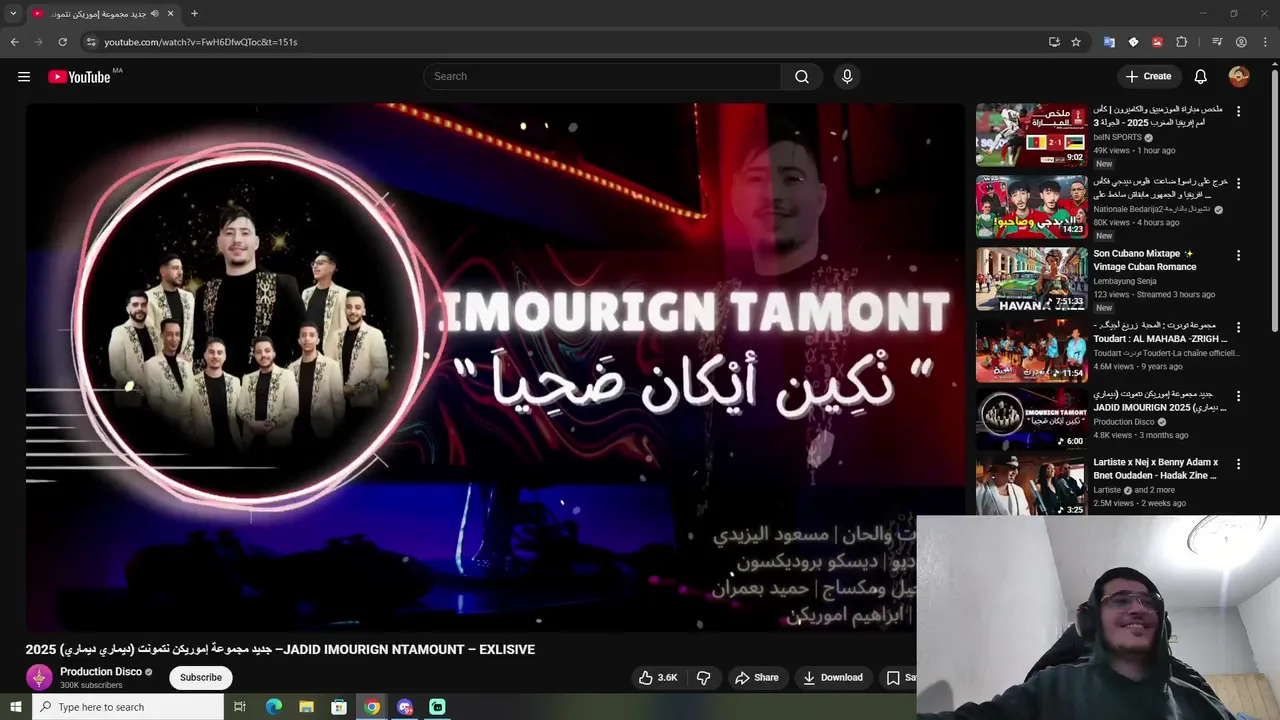Viewport: 1280px width, 720px height.
Task: Open Microsoft Store from taskbar
Action: (339, 707)
